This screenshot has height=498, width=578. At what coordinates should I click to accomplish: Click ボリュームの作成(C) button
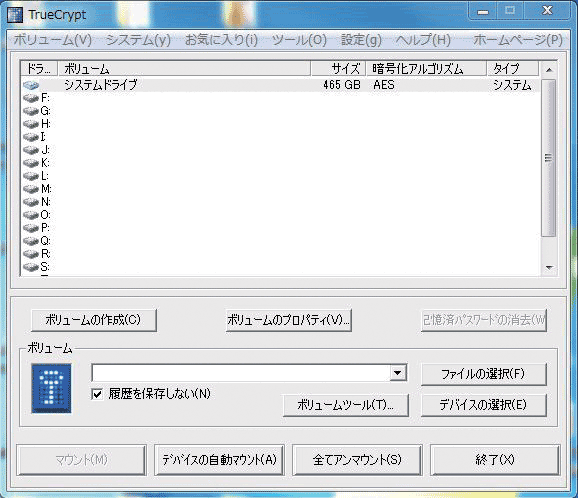94,320
